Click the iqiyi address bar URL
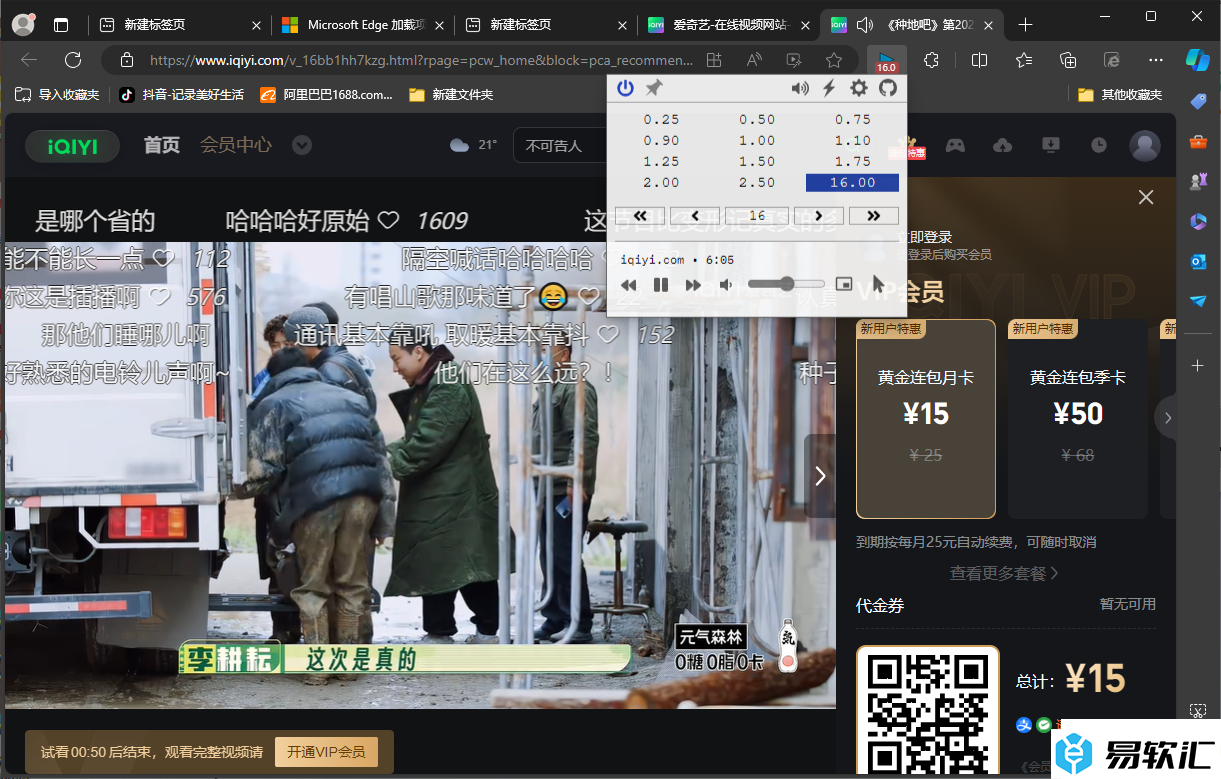Image resolution: width=1221 pixels, height=779 pixels. pos(421,60)
